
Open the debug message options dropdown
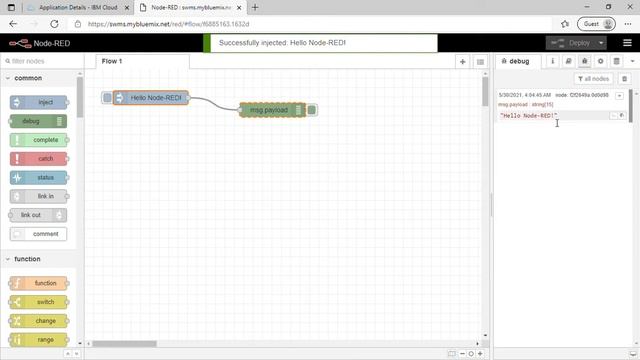(x=619, y=96)
